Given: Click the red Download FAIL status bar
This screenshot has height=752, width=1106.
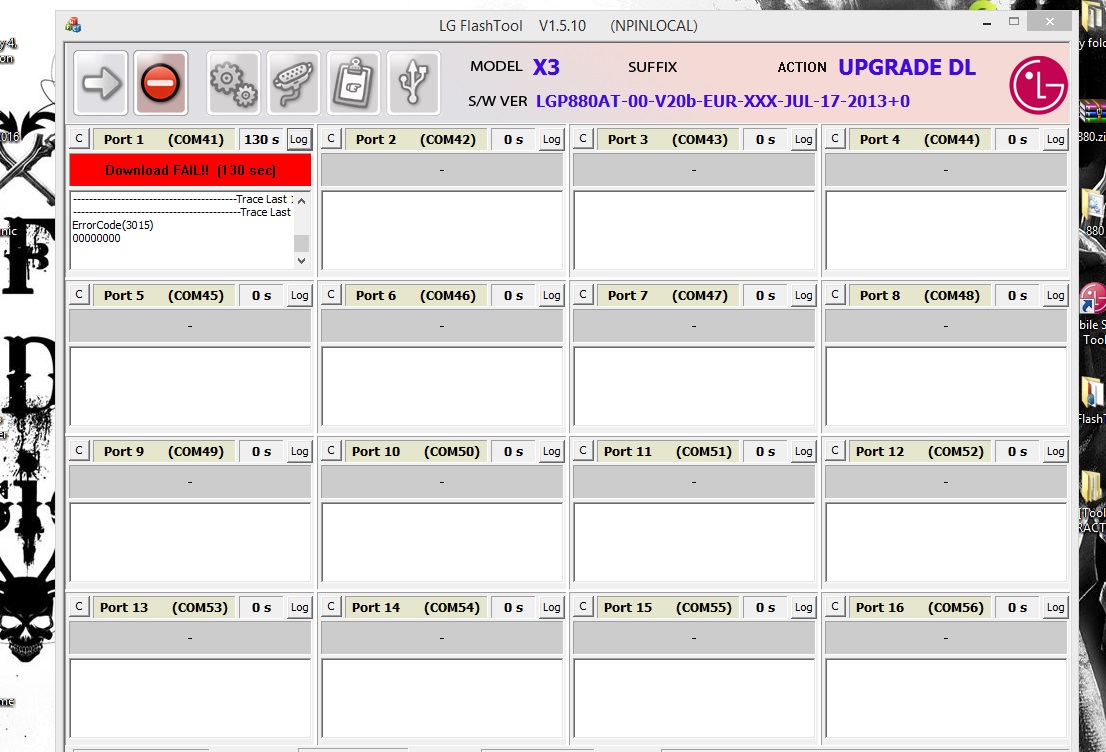Looking at the screenshot, I should (x=190, y=170).
